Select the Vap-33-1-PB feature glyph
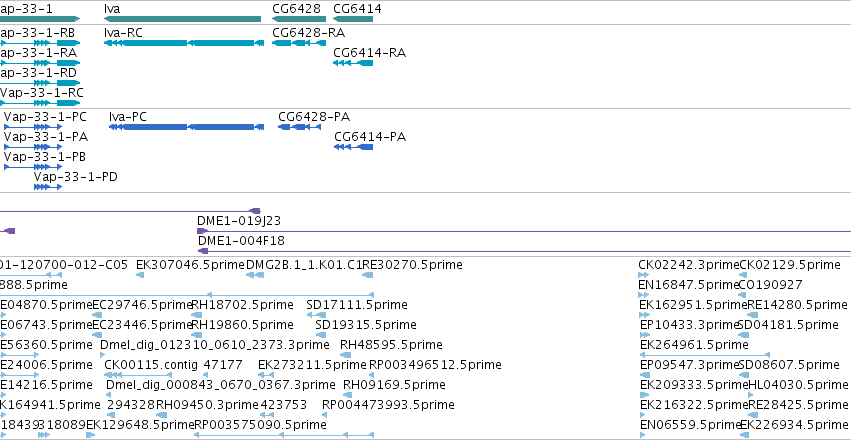 pyautogui.click(x=33, y=167)
